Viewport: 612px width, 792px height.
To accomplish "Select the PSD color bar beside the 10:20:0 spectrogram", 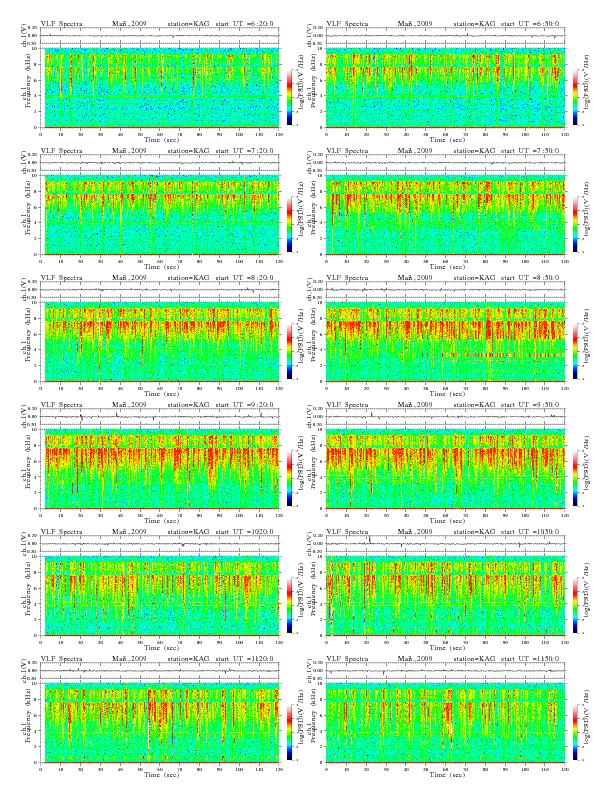I will [x=289, y=605].
